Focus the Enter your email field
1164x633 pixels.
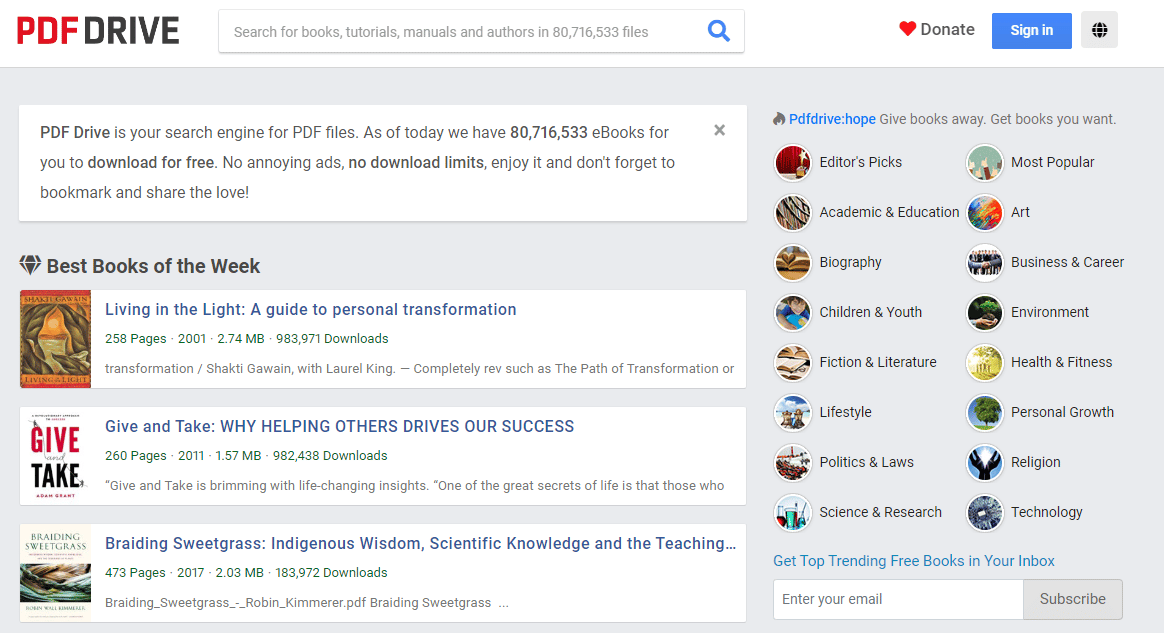pos(897,599)
